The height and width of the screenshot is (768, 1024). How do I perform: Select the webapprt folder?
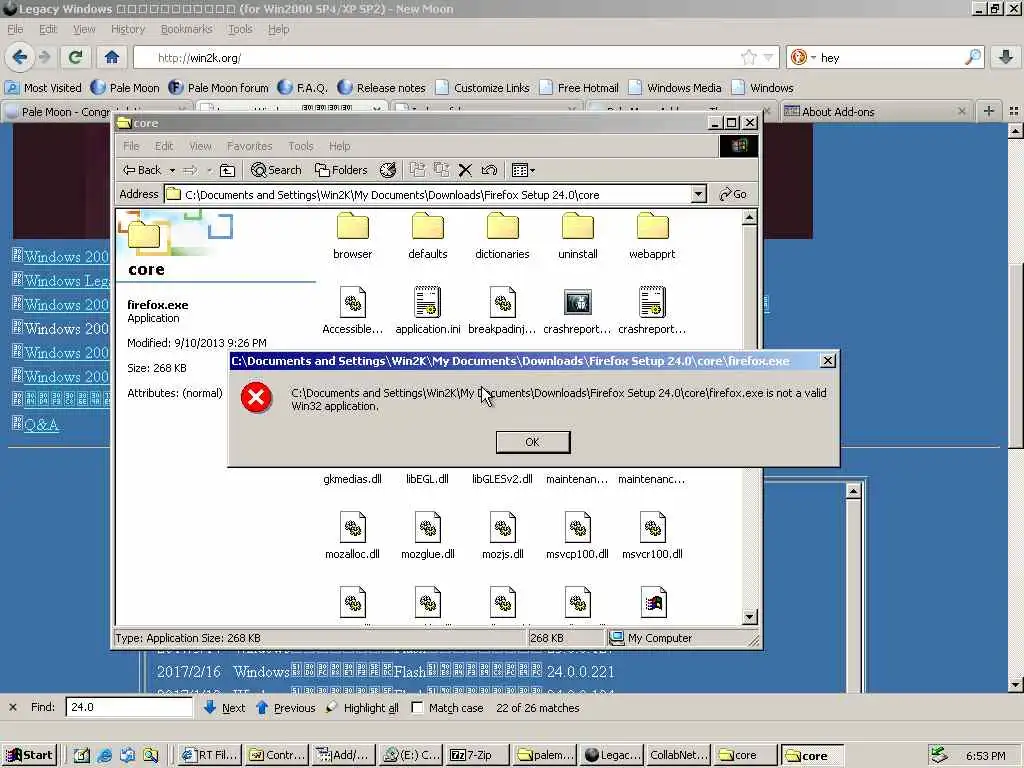(652, 236)
